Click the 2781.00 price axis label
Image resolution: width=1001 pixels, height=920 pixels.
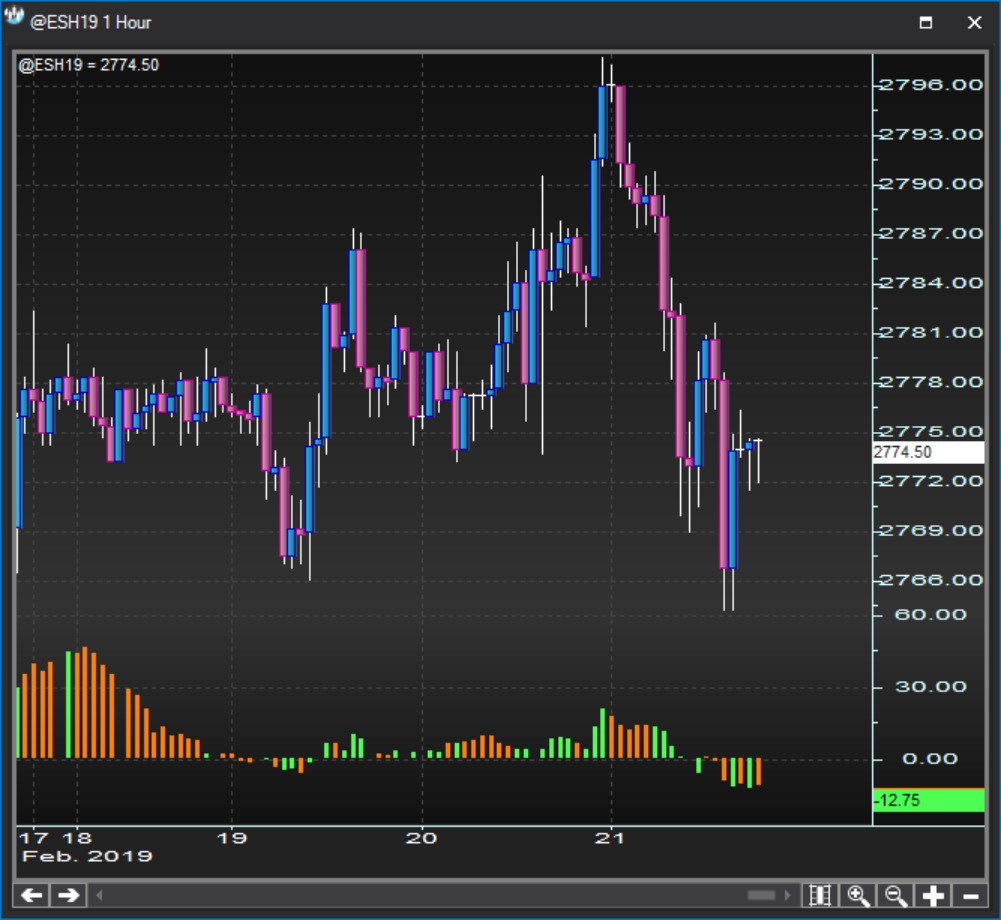tap(931, 333)
